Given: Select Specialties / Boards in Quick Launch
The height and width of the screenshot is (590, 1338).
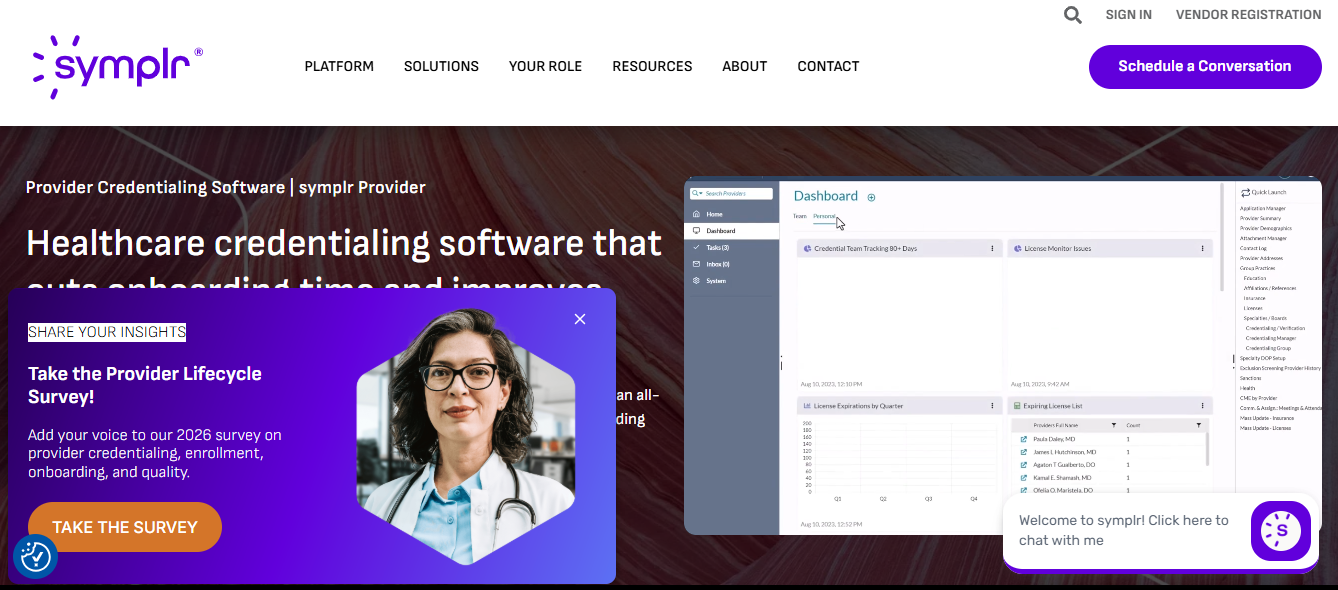Looking at the screenshot, I should click(1265, 318).
